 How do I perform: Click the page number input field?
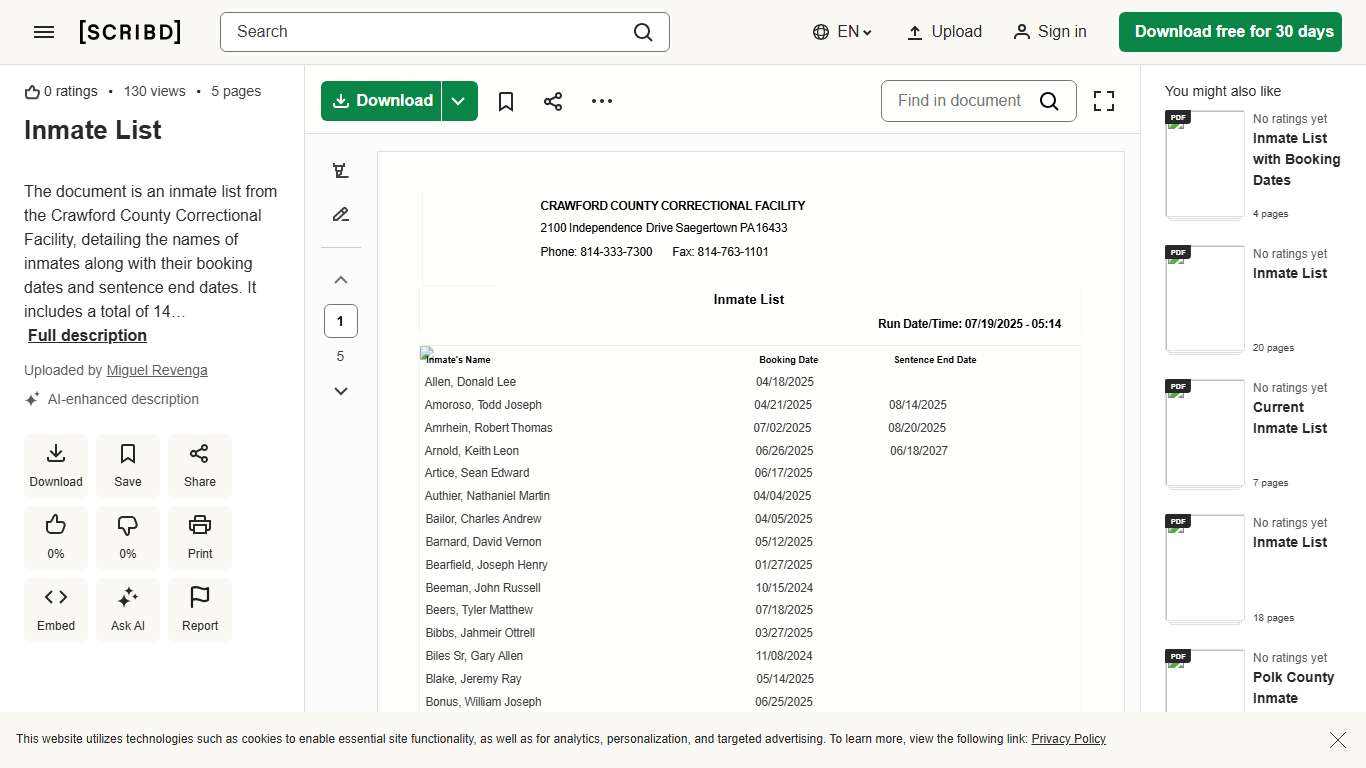(x=340, y=321)
